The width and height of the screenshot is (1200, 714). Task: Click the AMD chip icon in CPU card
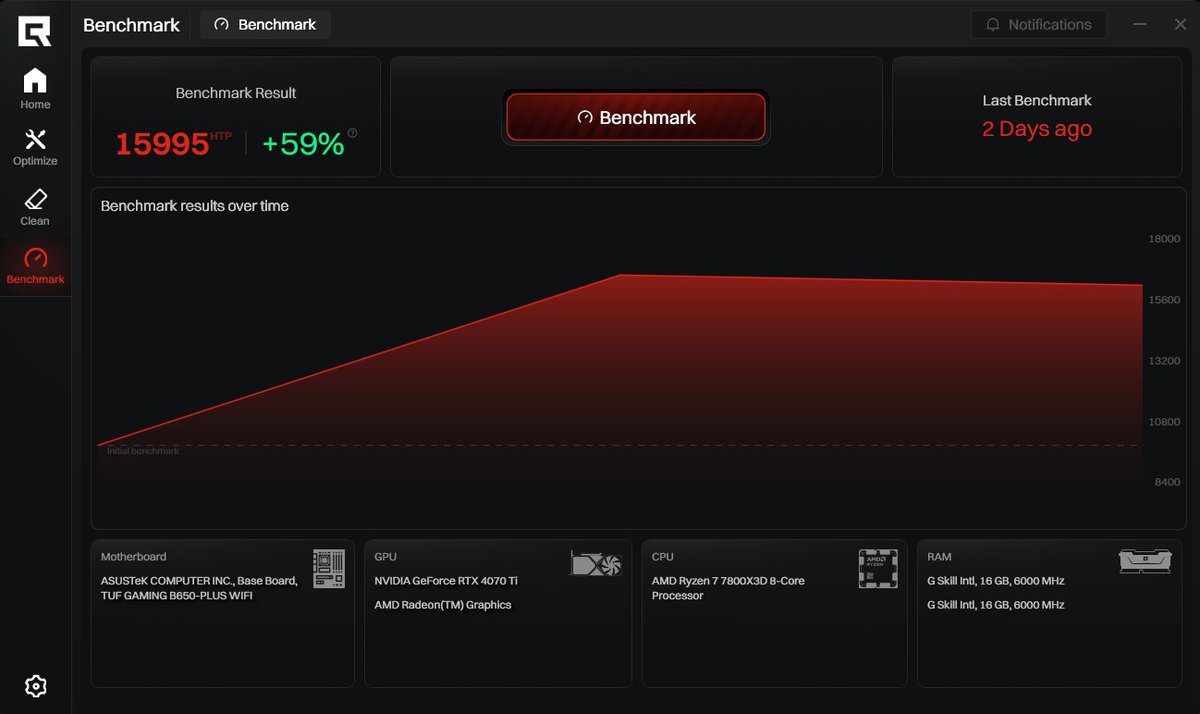(x=878, y=568)
